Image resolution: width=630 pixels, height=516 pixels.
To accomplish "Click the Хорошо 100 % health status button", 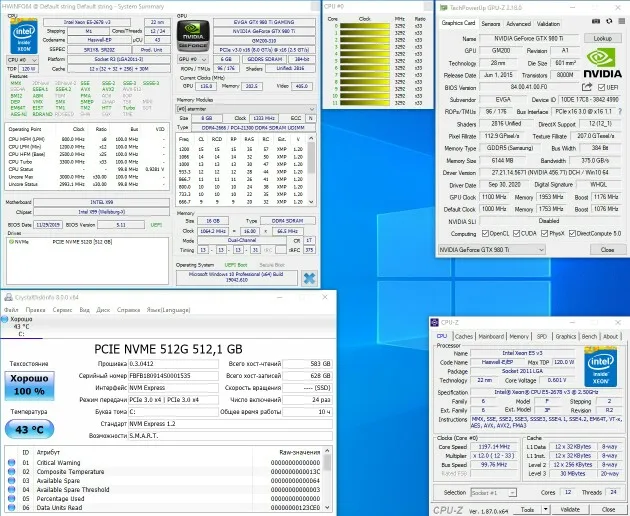I will (x=29, y=385).
